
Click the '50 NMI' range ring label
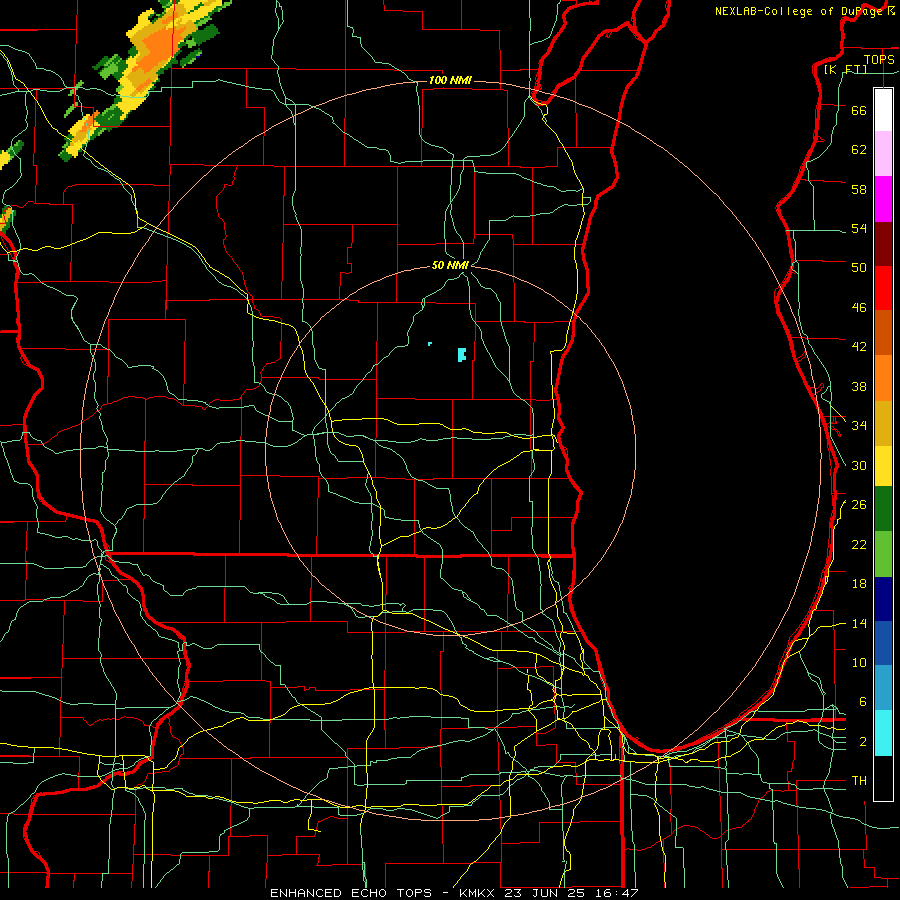pyautogui.click(x=450, y=265)
